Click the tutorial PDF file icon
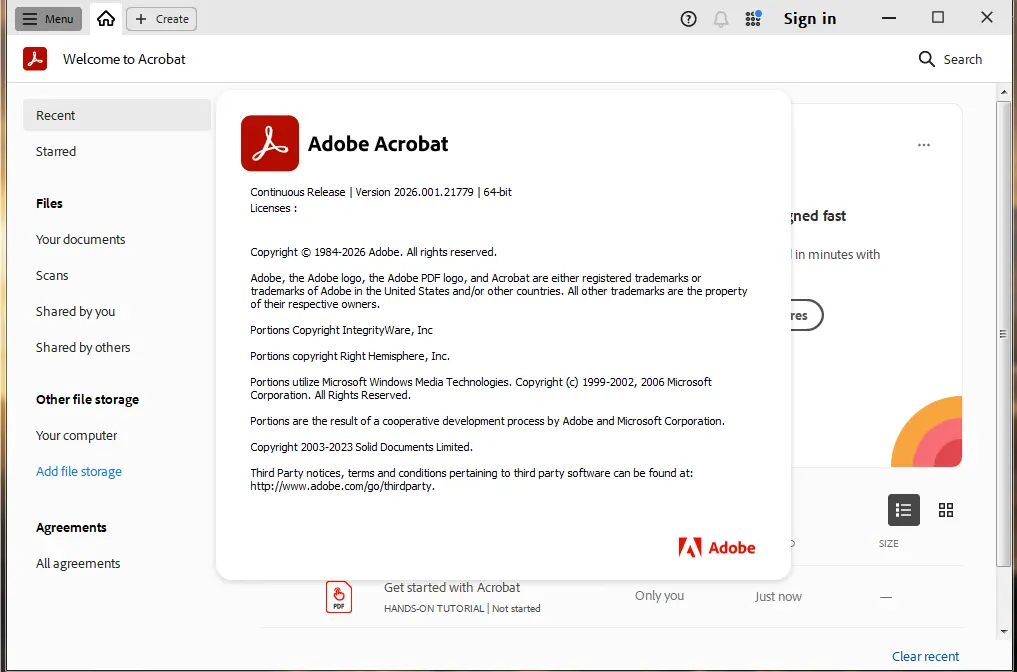This screenshot has width=1017, height=672. [339, 597]
